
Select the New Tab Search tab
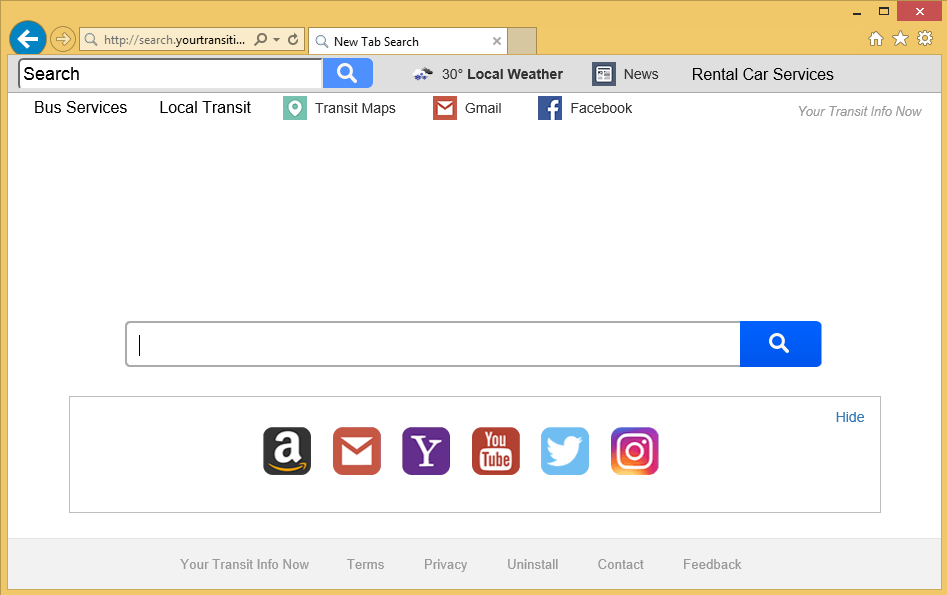coord(408,41)
